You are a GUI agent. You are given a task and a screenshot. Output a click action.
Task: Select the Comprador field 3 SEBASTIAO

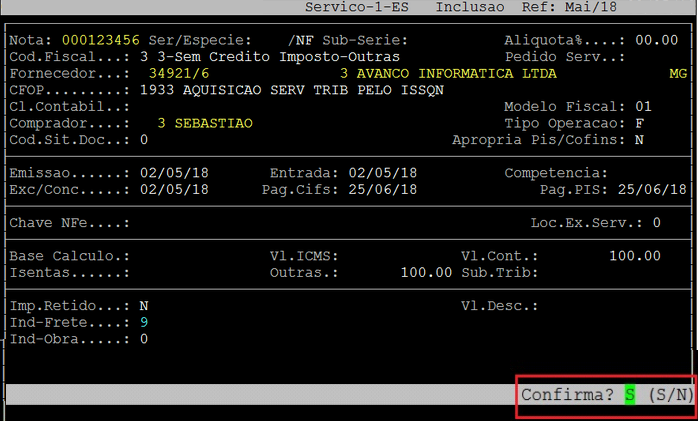click(x=206, y=123)
